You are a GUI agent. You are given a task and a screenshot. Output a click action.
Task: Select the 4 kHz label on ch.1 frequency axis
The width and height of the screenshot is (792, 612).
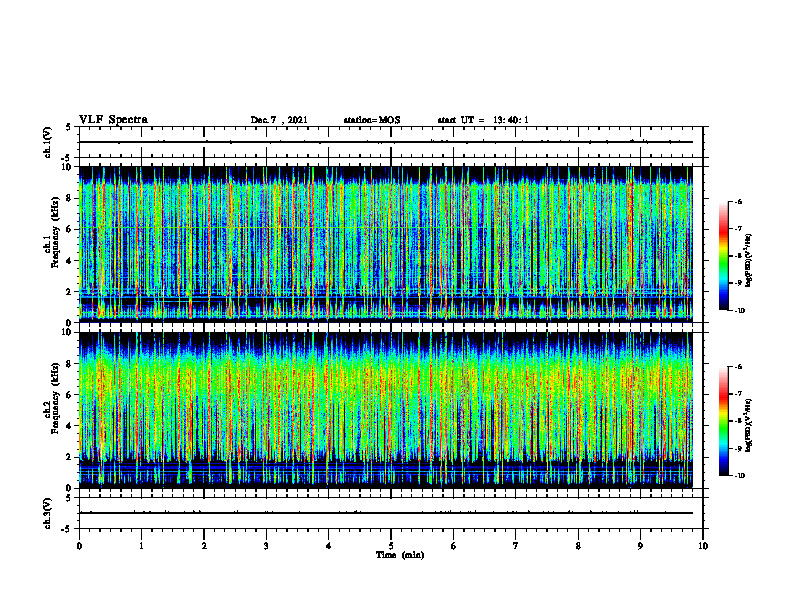(x=70, y=261)
